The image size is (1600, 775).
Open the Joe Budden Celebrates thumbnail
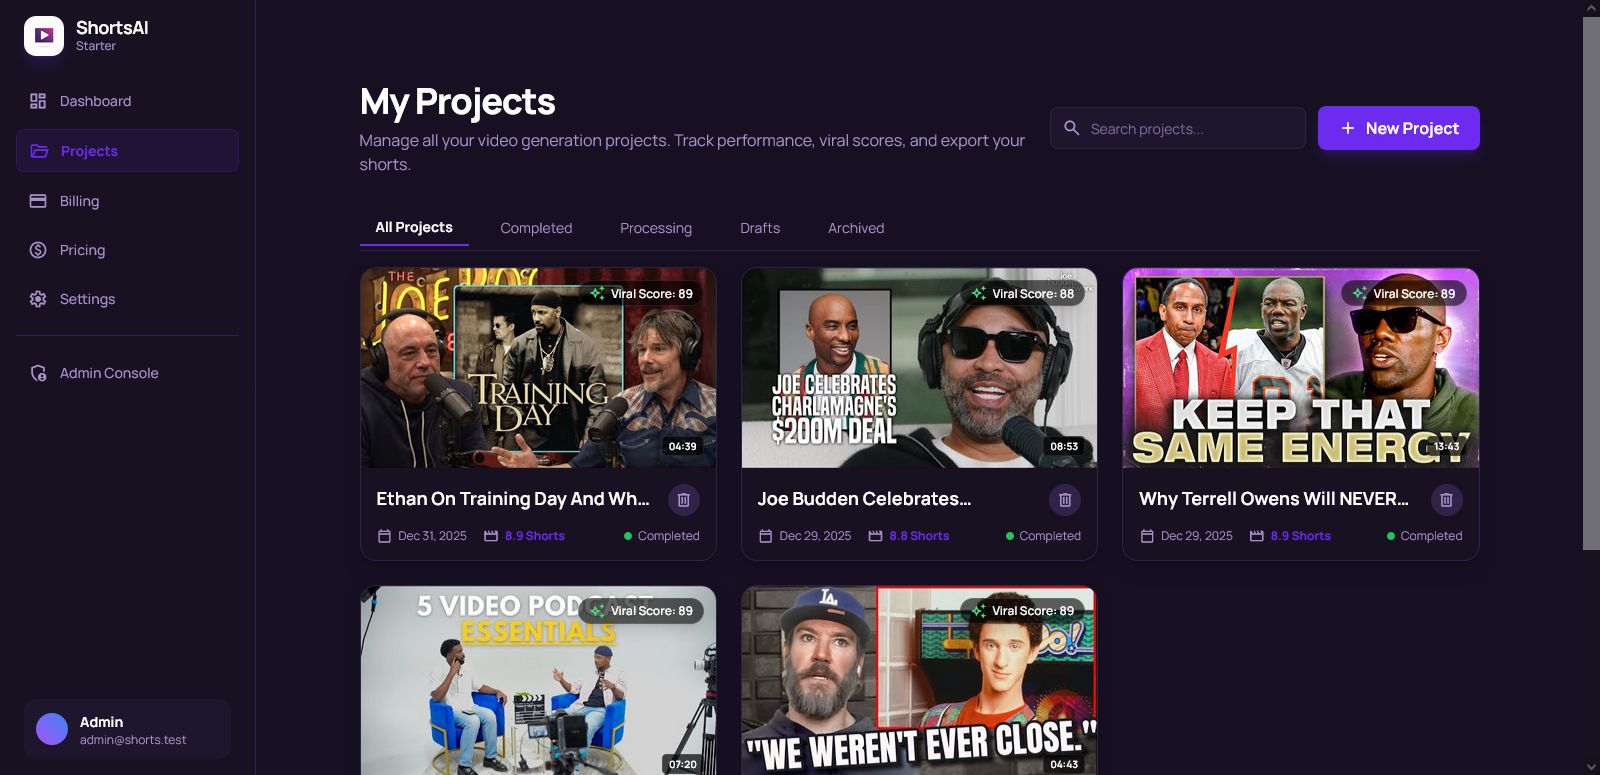919,368
